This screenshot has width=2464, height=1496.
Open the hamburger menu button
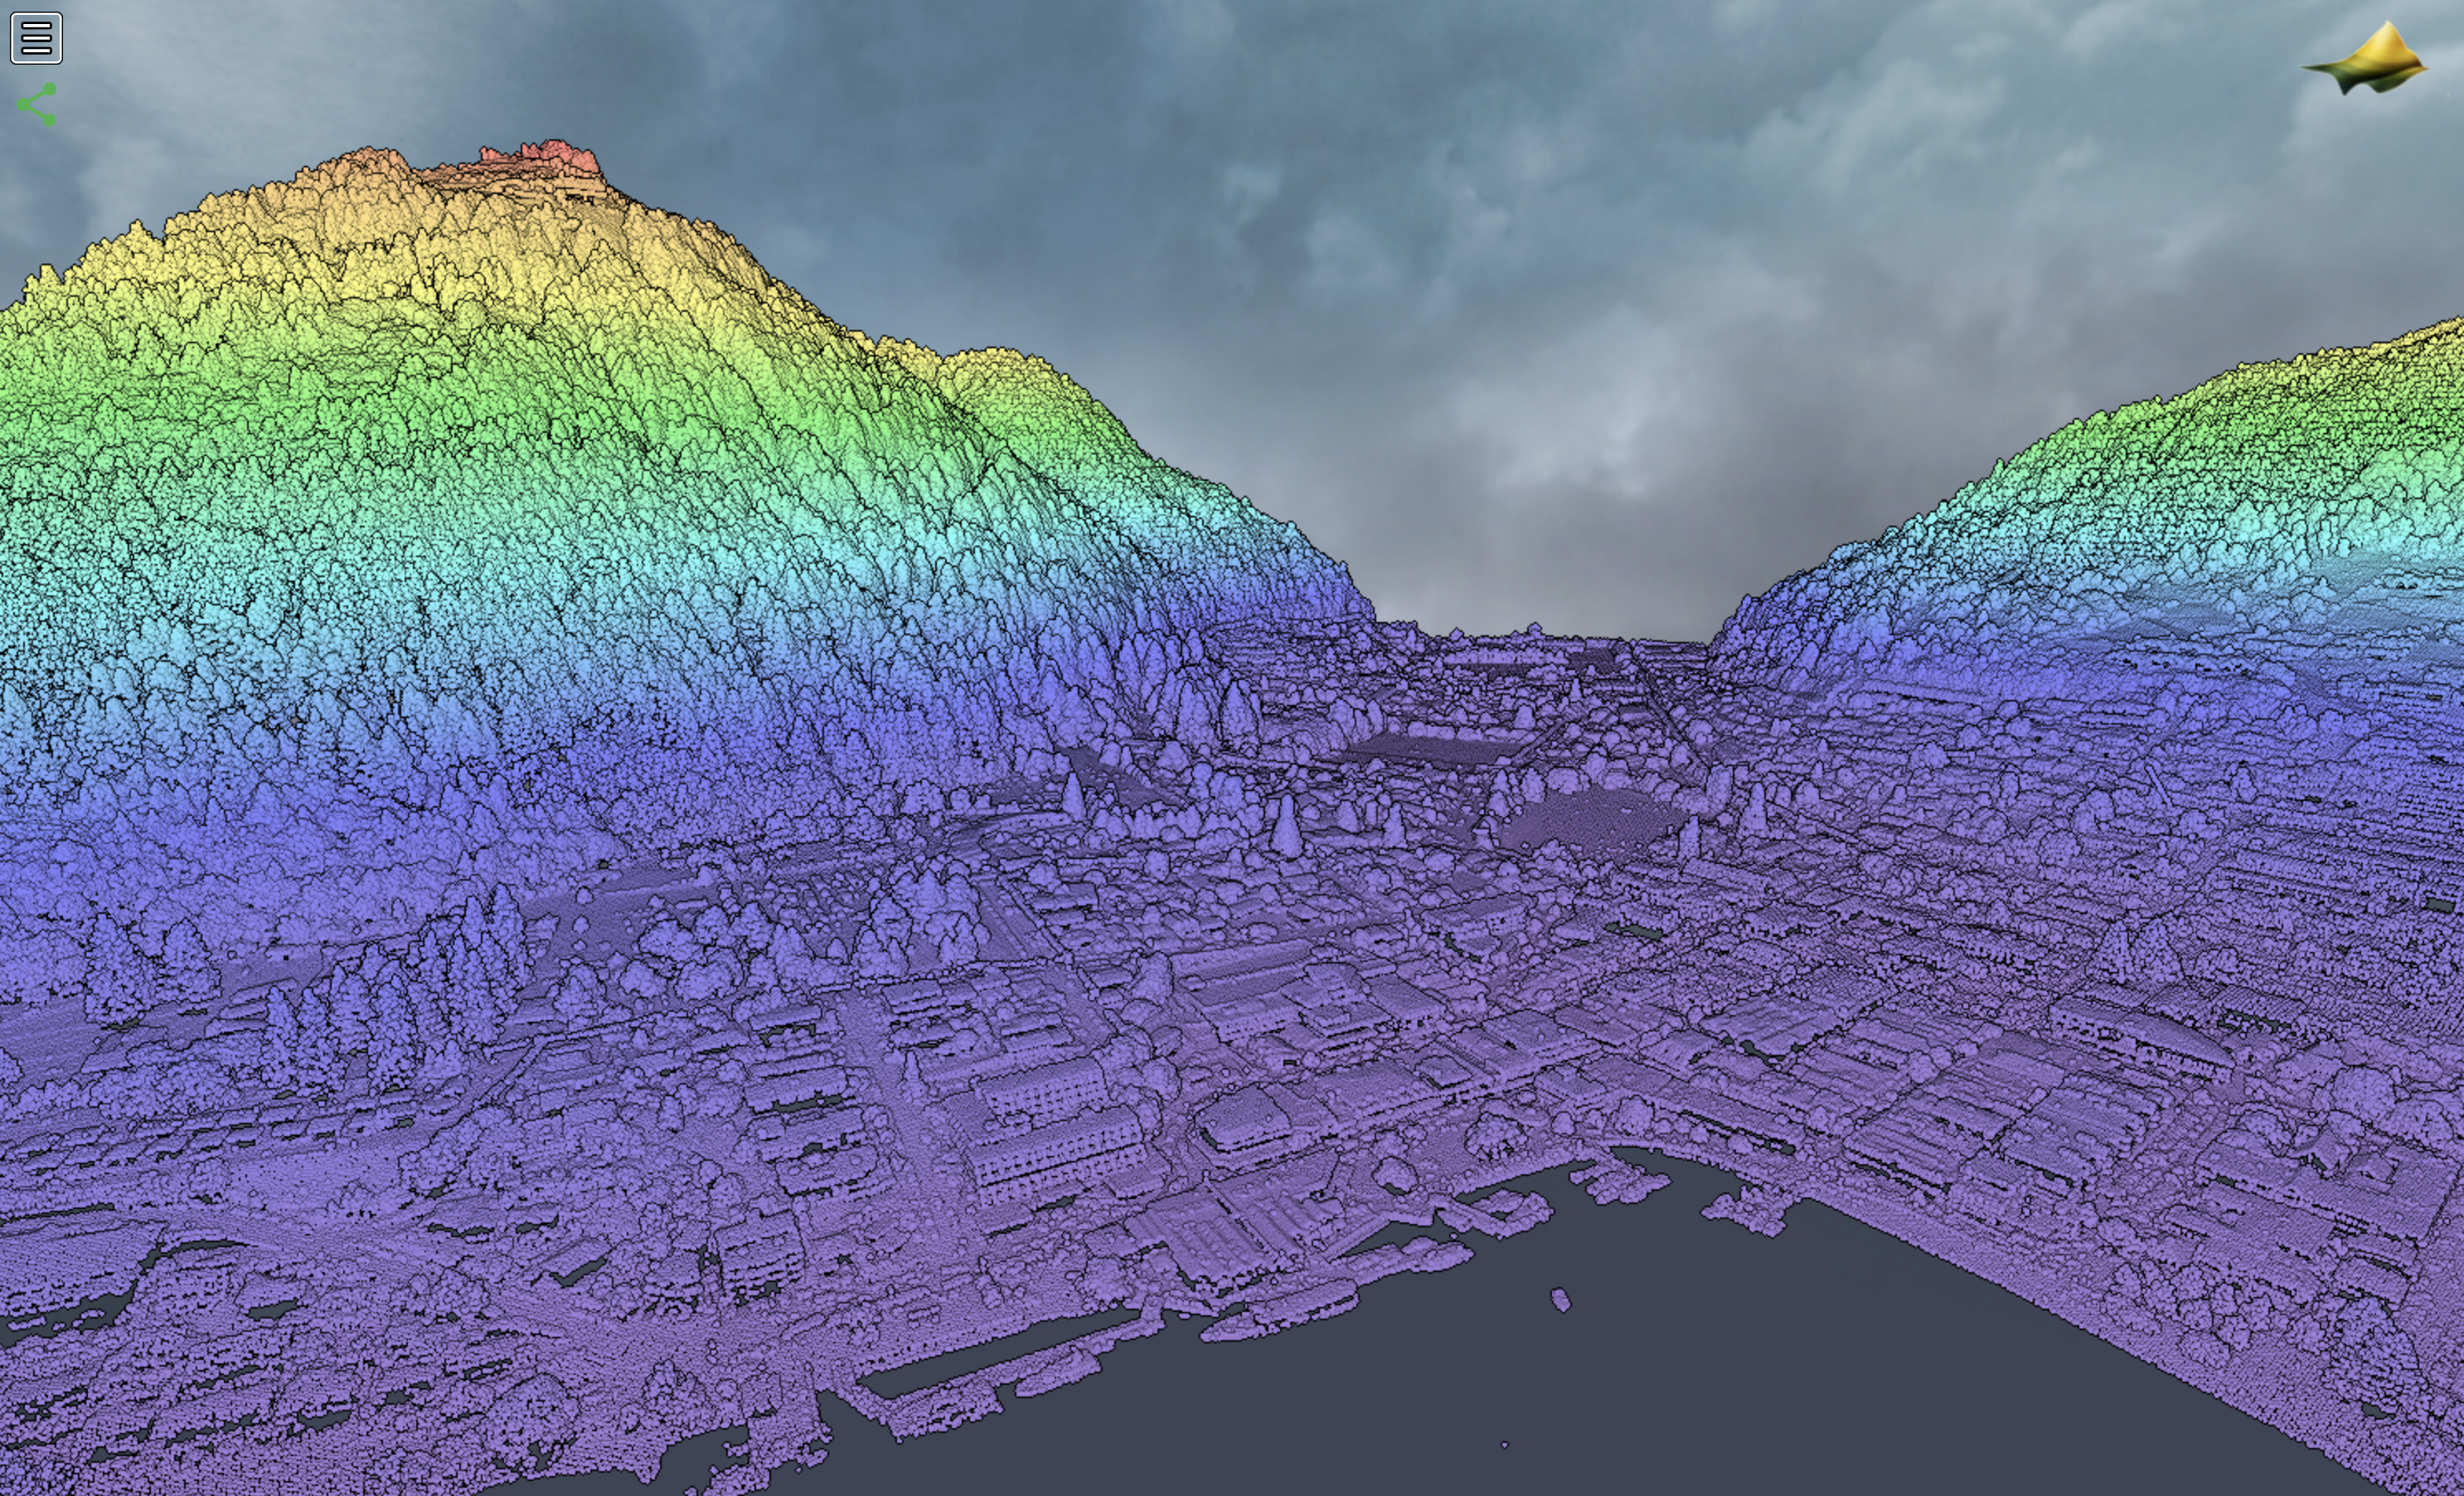[36, 38]
